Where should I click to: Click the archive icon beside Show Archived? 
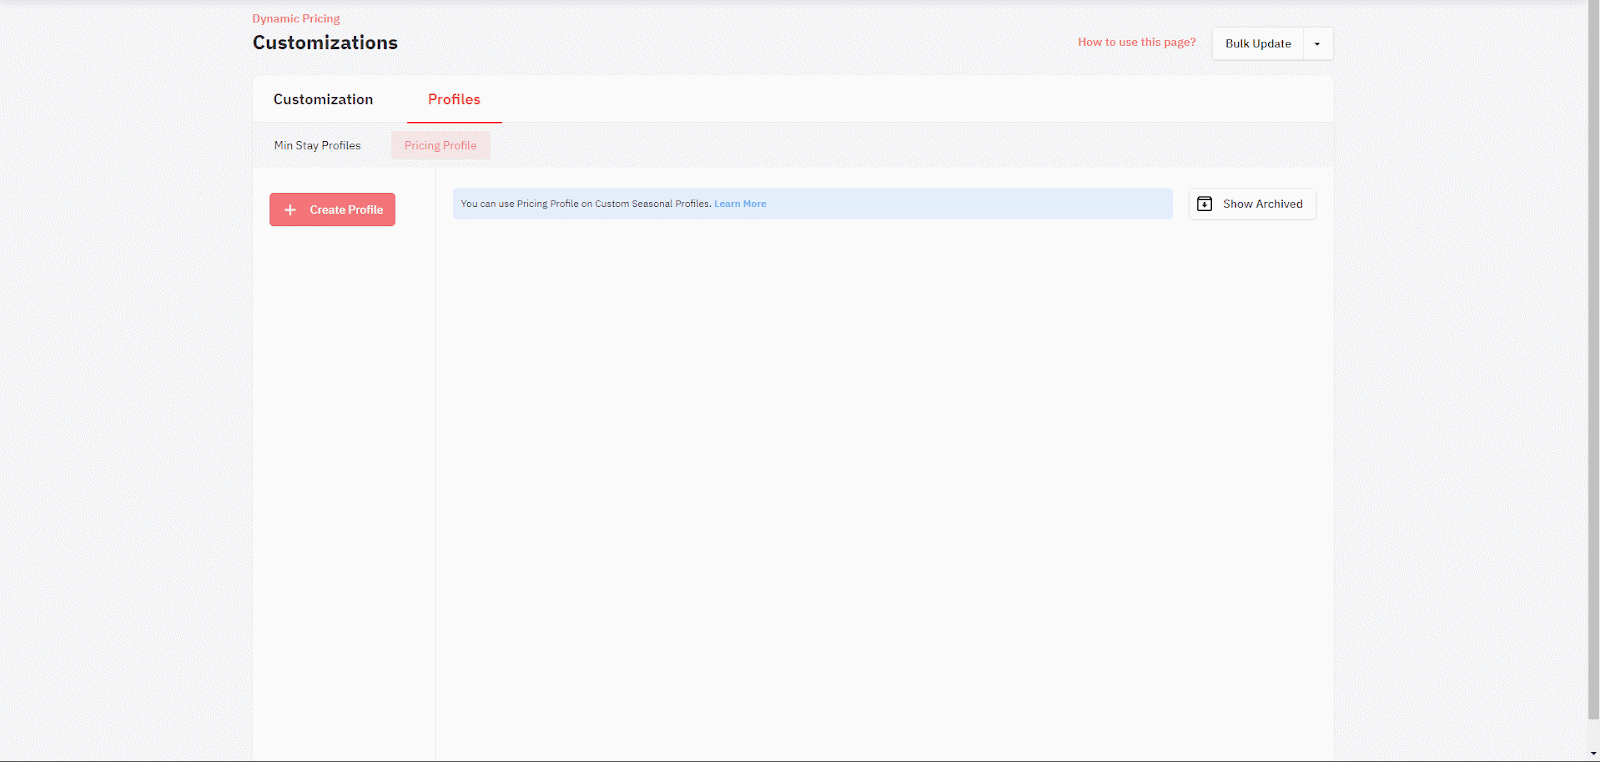click(x=1205, y=204)
